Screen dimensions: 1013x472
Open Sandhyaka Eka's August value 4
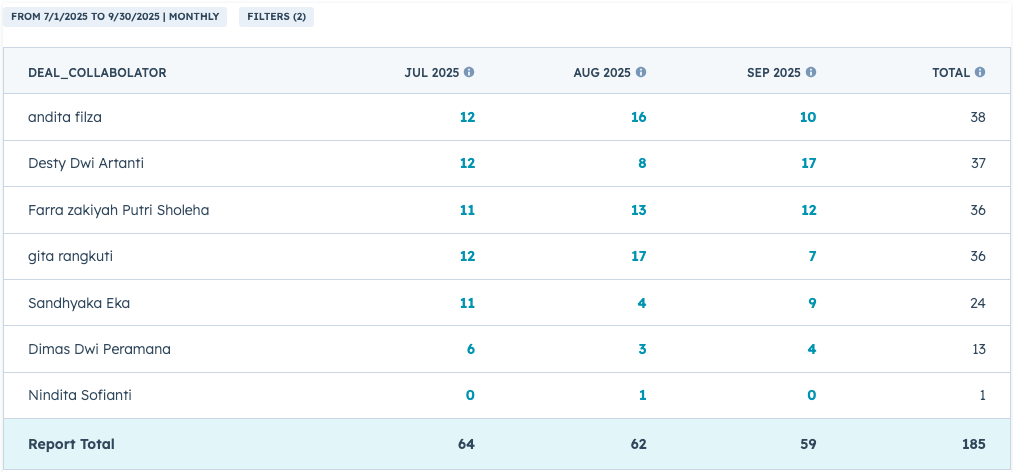[x=642, y=303]
